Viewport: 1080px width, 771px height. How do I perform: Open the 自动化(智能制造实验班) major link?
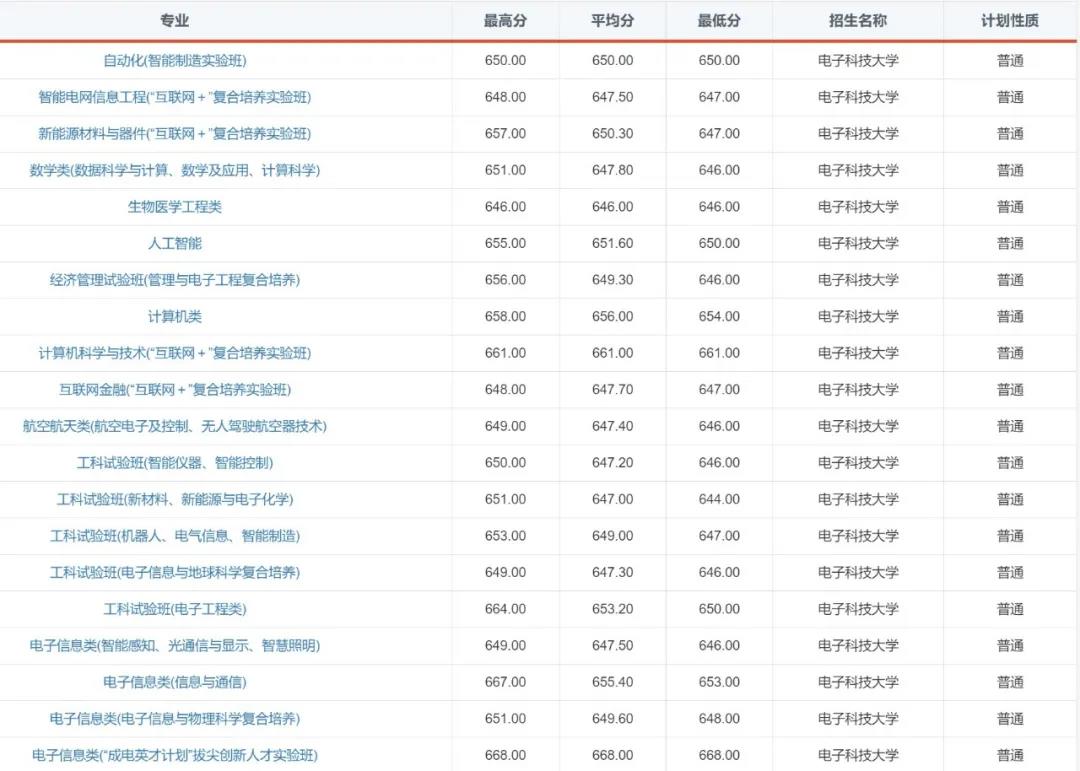[x=175, y=60]
